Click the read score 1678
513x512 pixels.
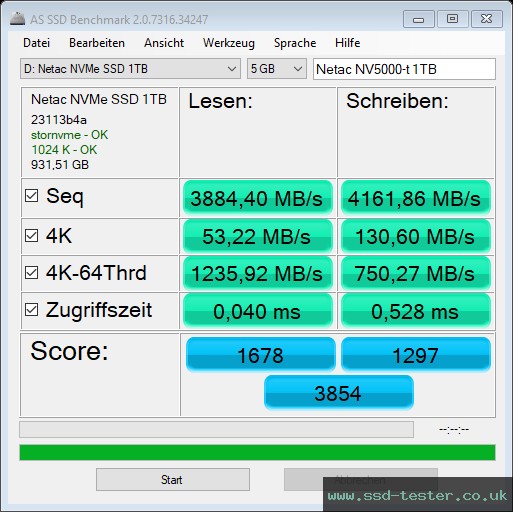pyautogui.click(x=261, y=354)
